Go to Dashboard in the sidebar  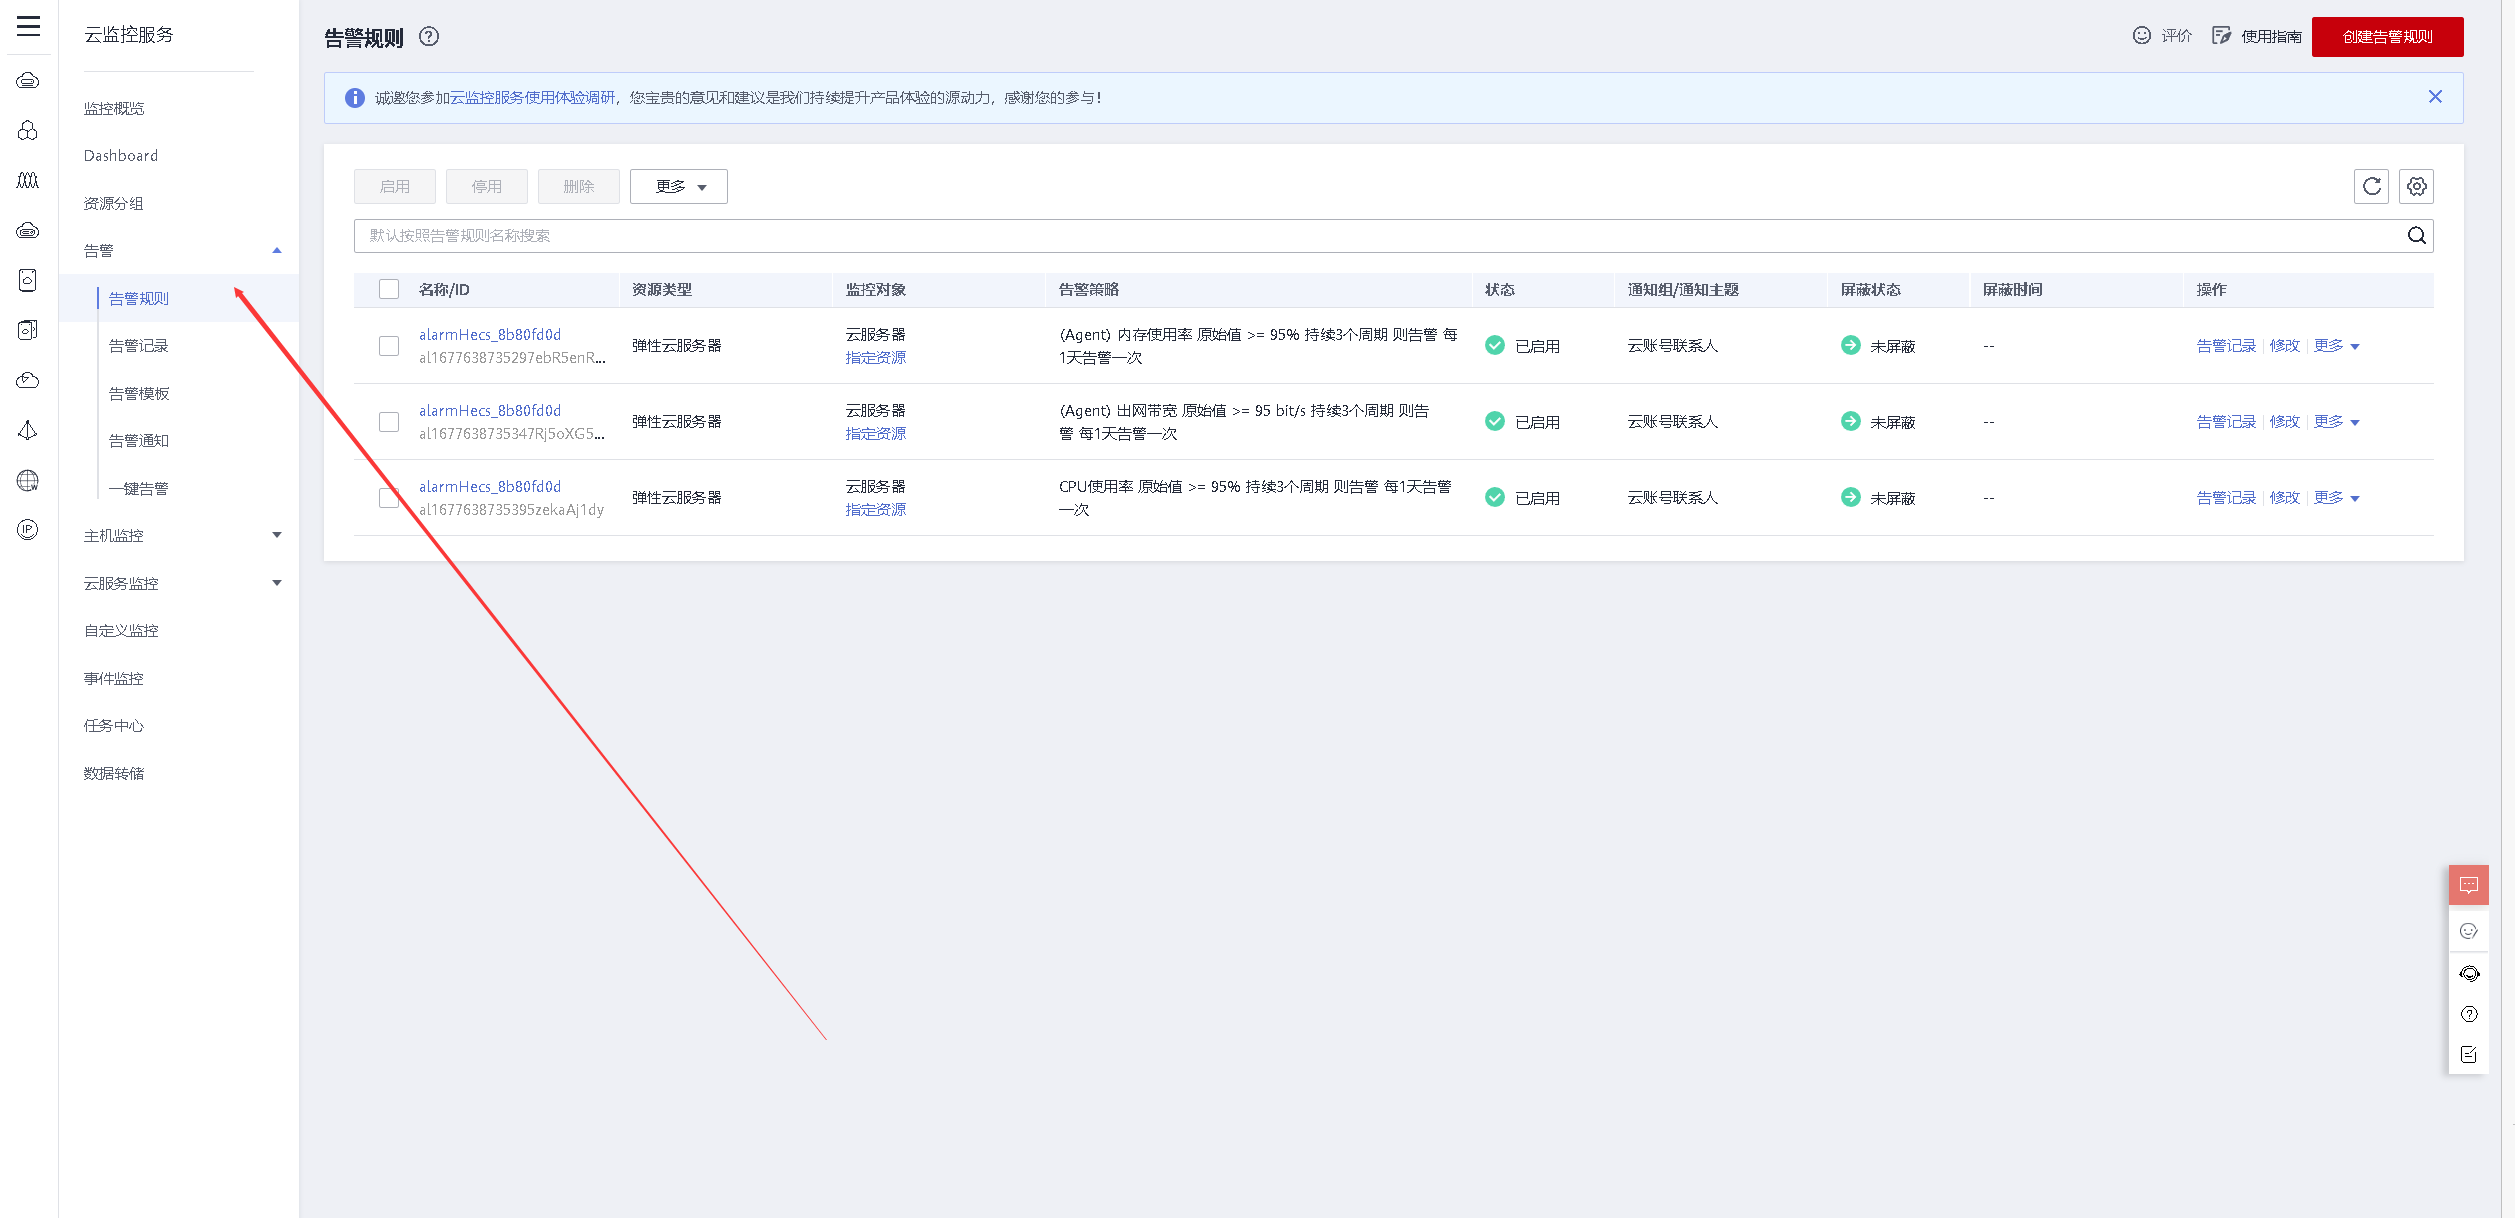121,156
